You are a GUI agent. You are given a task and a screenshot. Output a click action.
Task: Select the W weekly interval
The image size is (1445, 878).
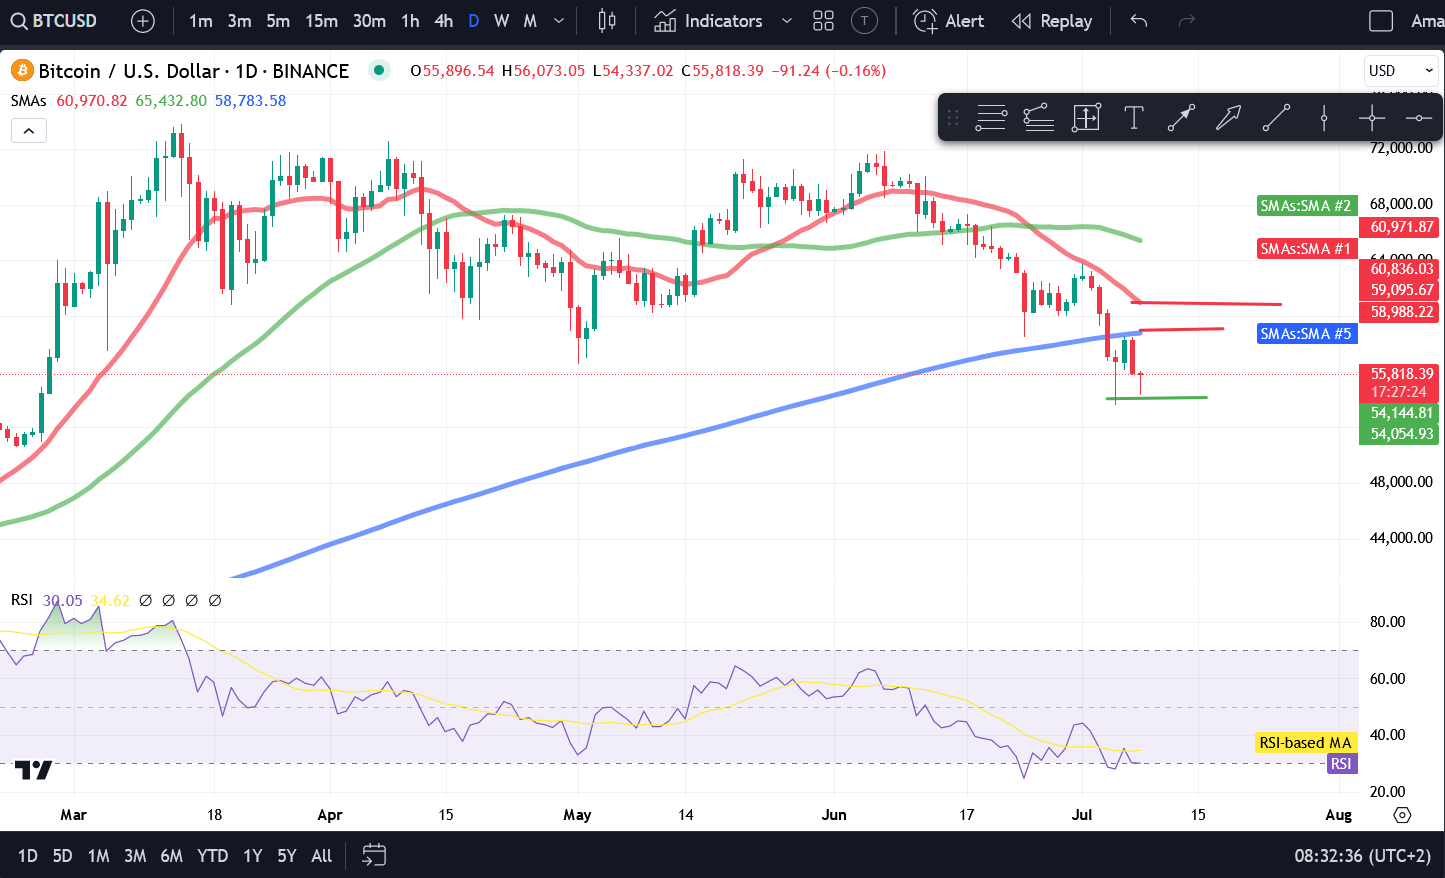[501, 21]
